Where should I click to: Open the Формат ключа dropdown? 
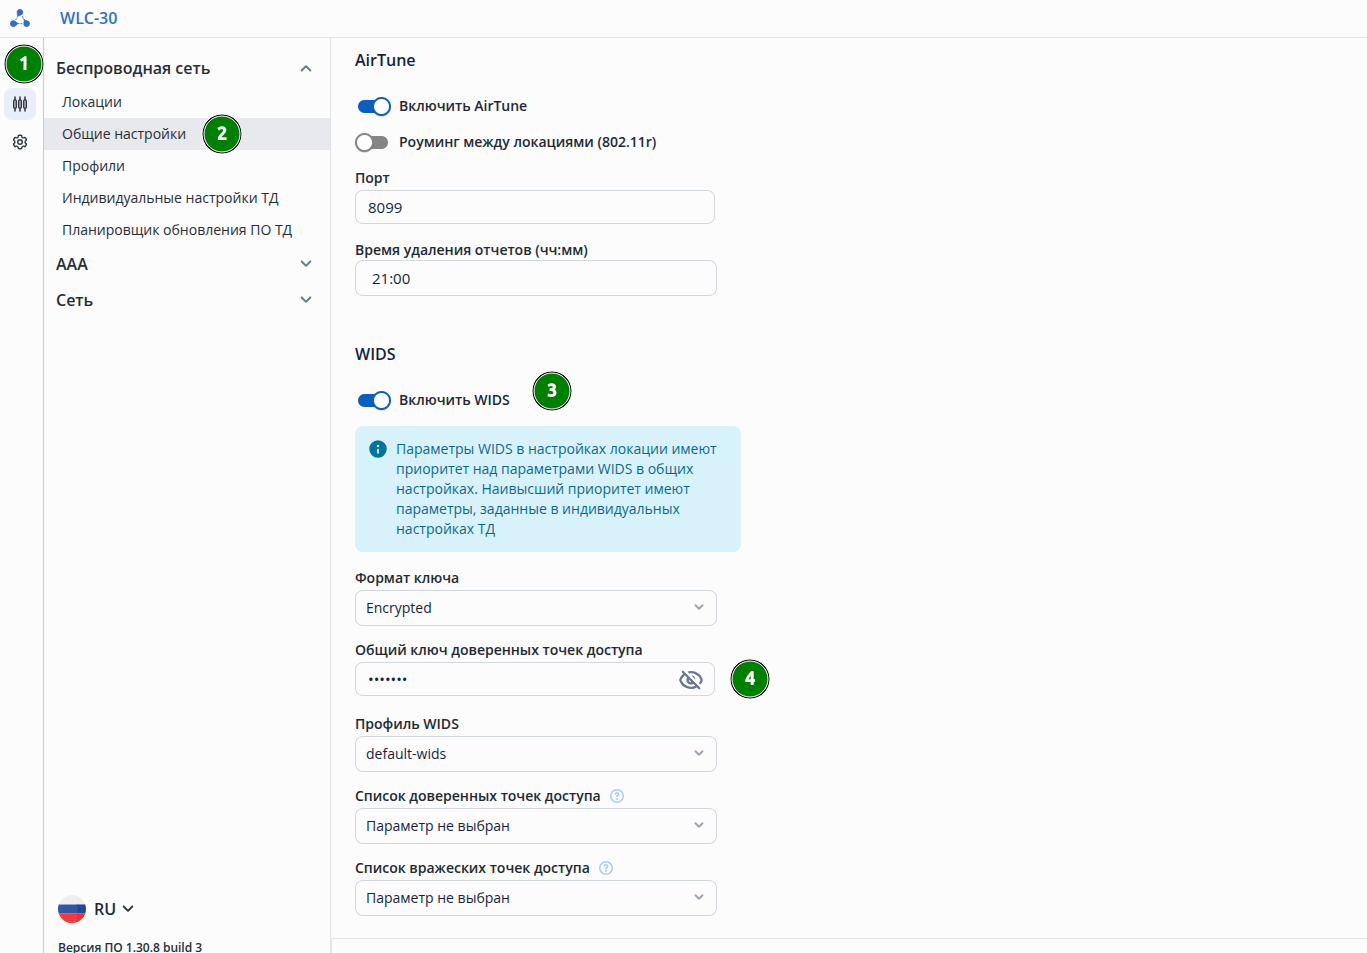click(x=535, y=608)
